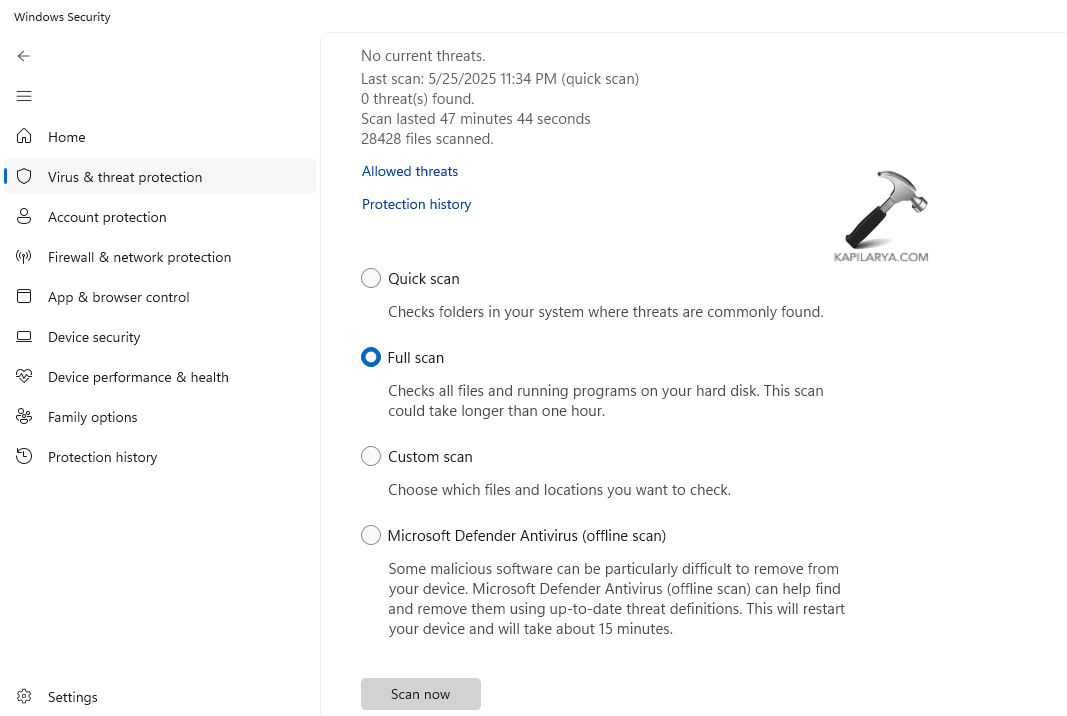
Task: Click the Virus & threat protection shield icon
Action: 24,177
